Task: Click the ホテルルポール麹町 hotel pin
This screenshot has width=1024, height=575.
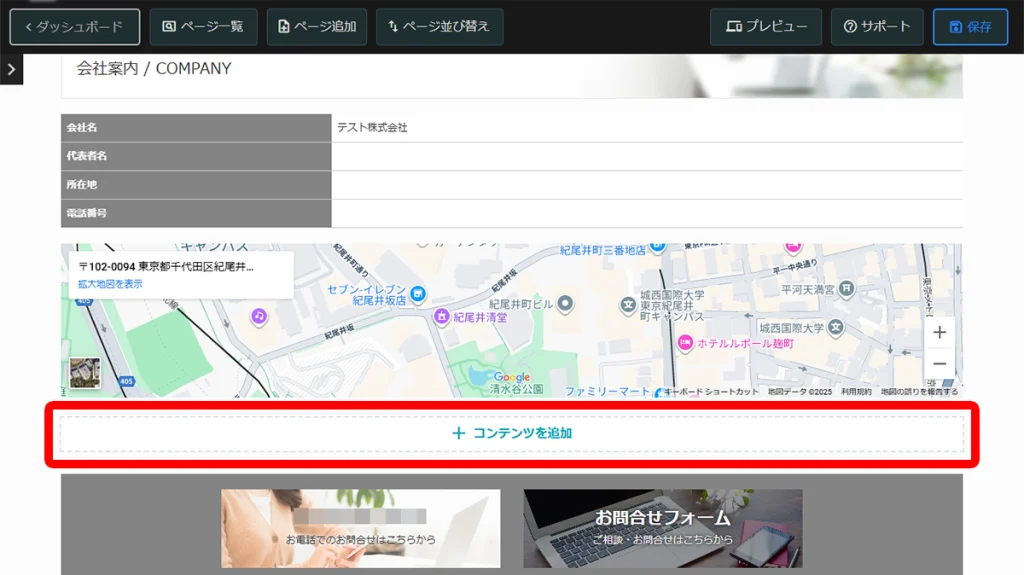Action: (685, 342)
